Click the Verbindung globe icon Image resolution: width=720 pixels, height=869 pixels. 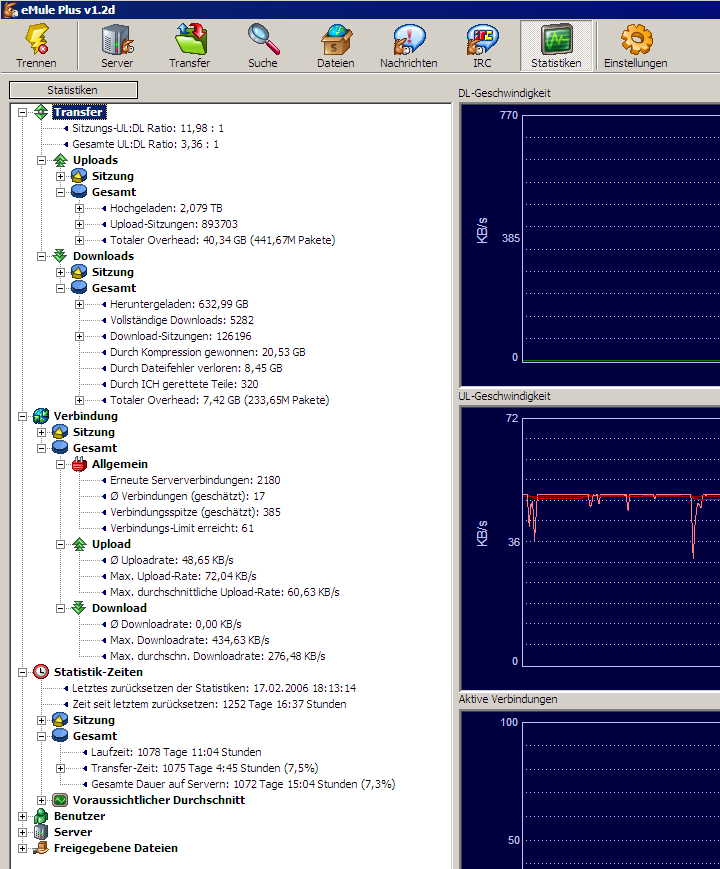pos(41,416)
